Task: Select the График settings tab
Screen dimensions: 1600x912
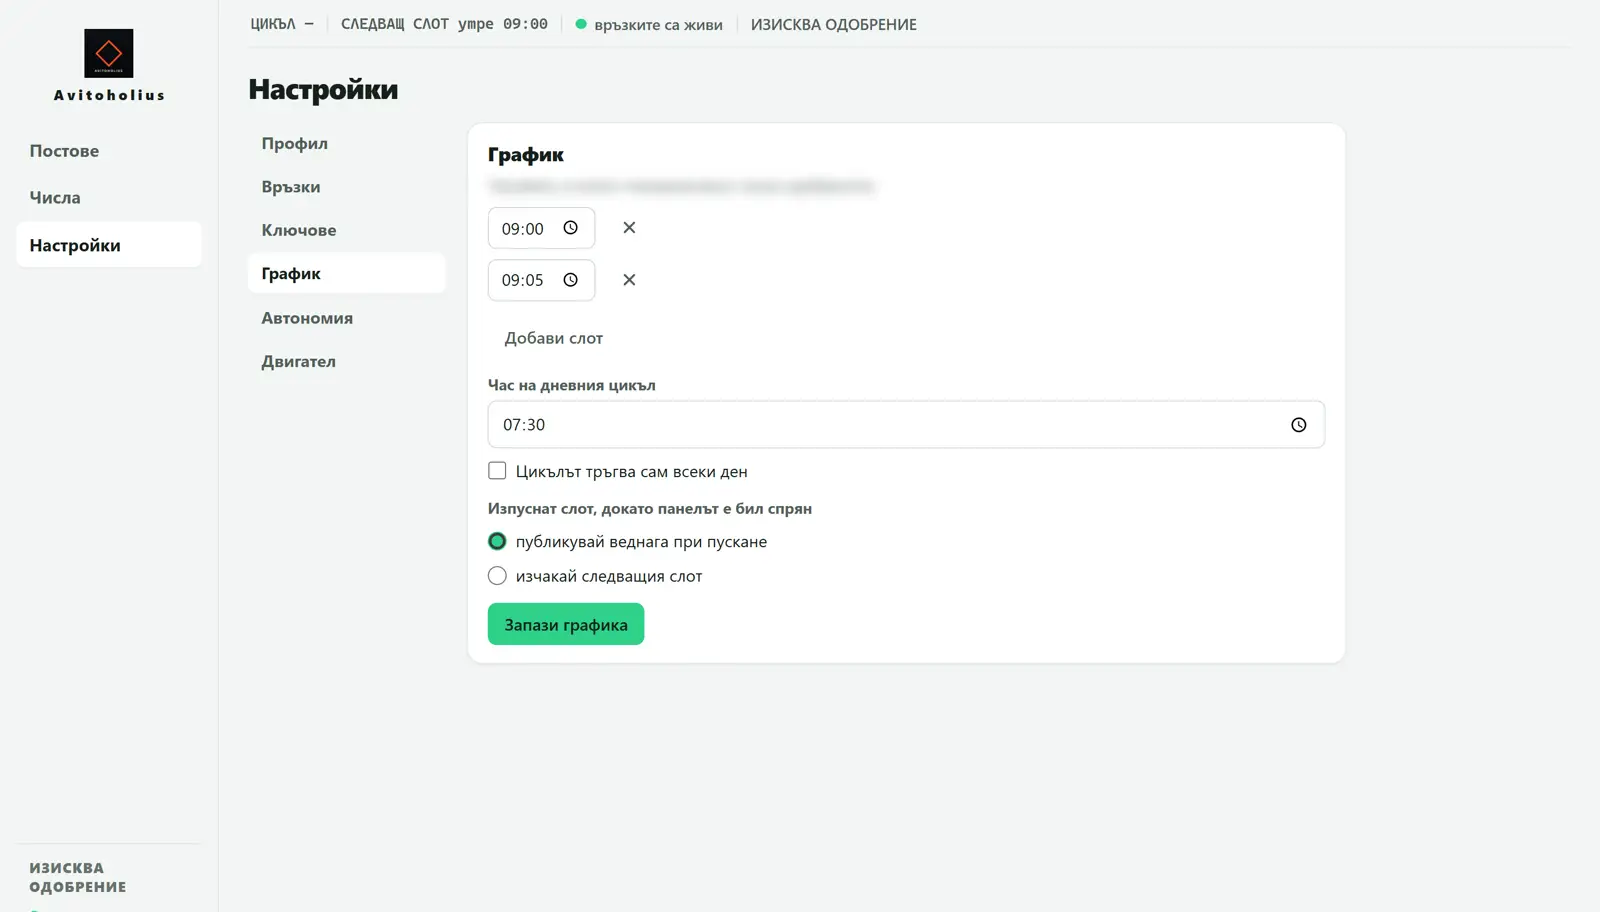Action: pos(346,273)
